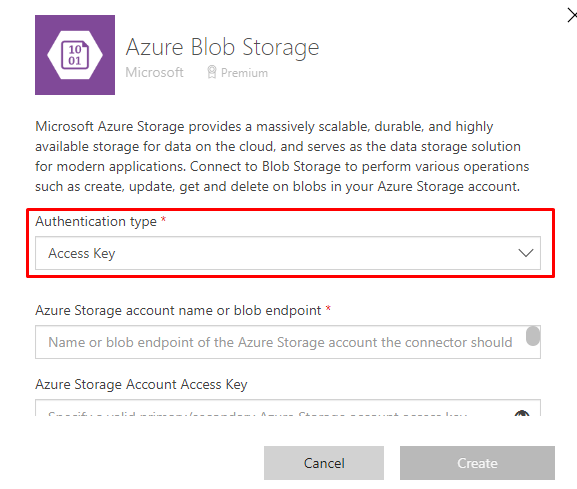Click the red asterisk beside blob endpoint

point(328,308)
